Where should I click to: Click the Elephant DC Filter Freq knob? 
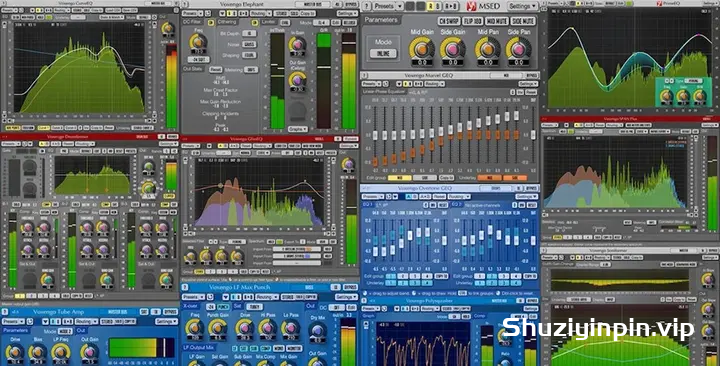coord(198,42)
